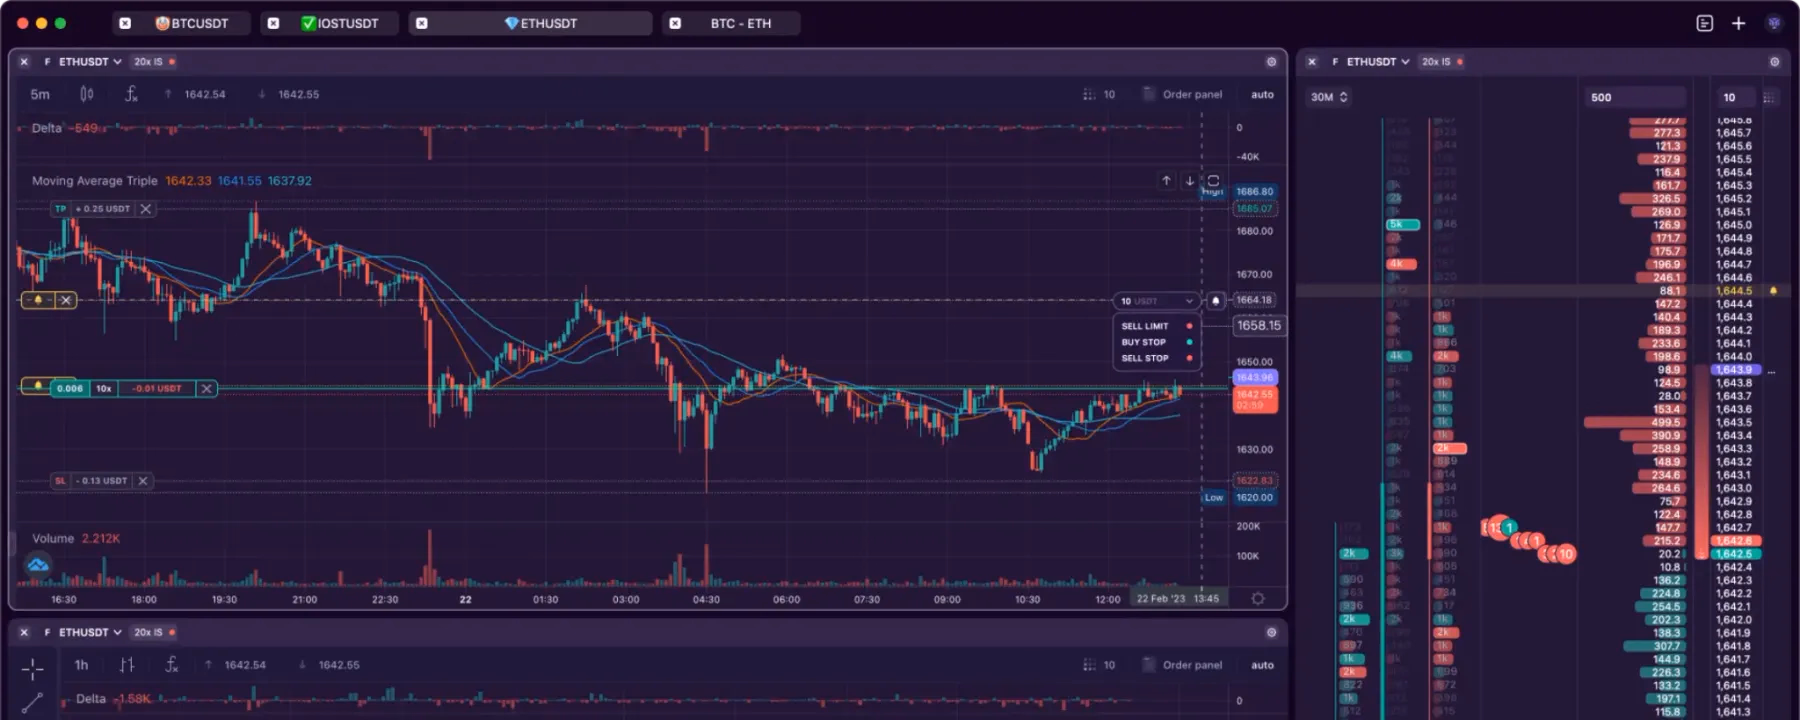
Task: Open the 1h timeframe selector
Action: click(81, 665)
